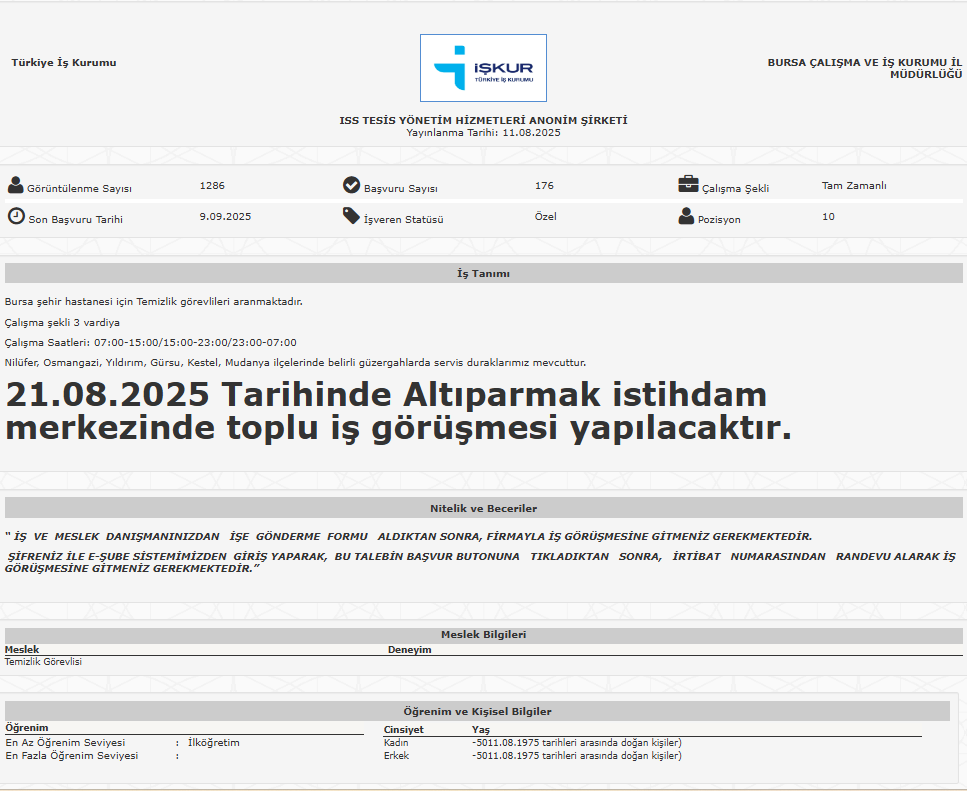Click the İşveren Statüsü label

click(403, 219)
